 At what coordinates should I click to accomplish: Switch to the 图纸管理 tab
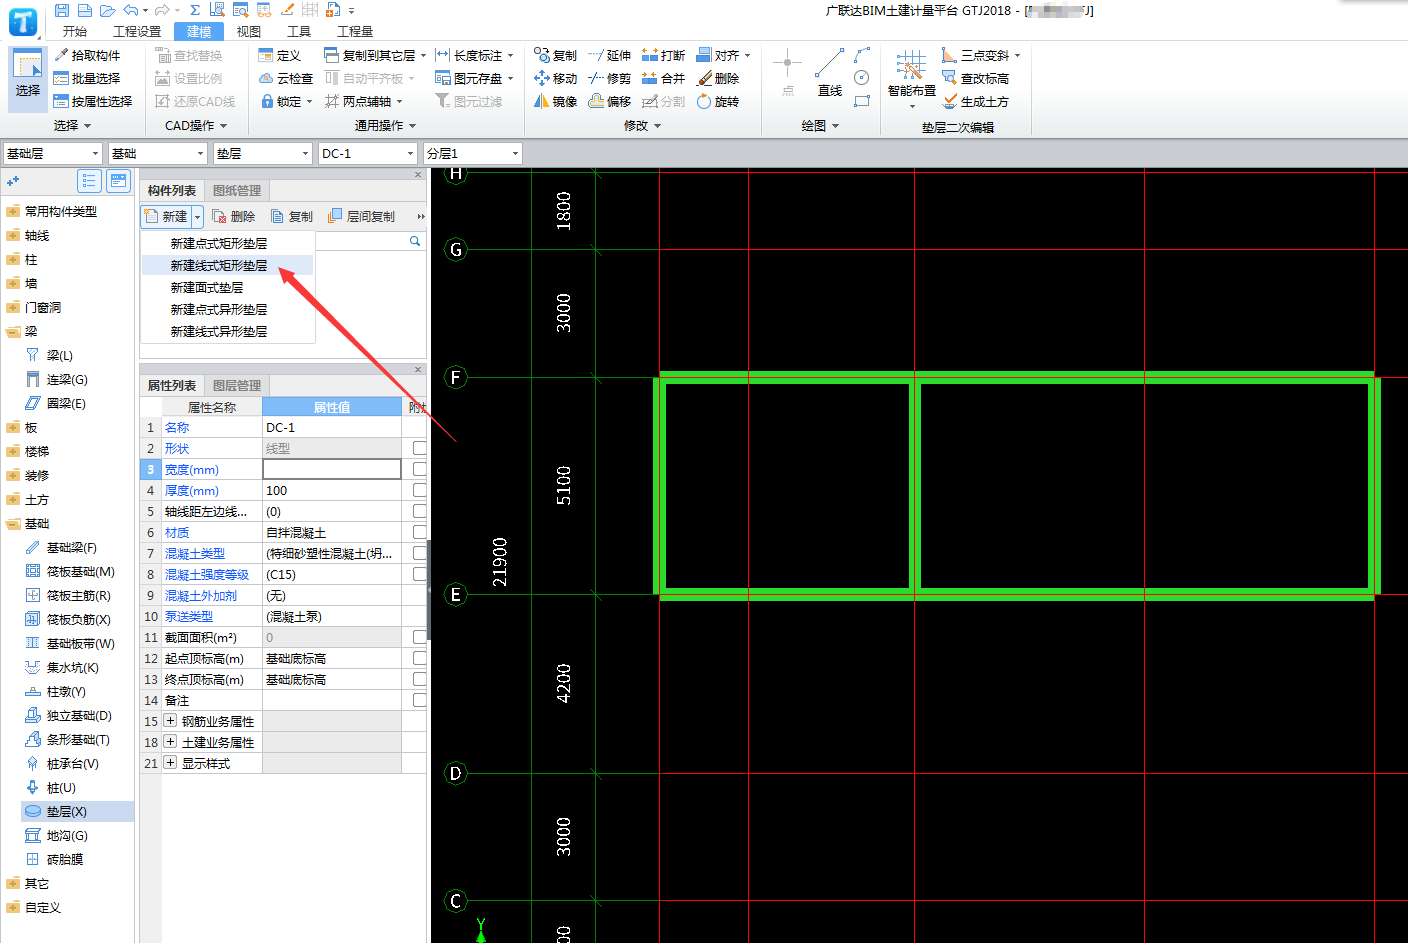tap(237, 190)
